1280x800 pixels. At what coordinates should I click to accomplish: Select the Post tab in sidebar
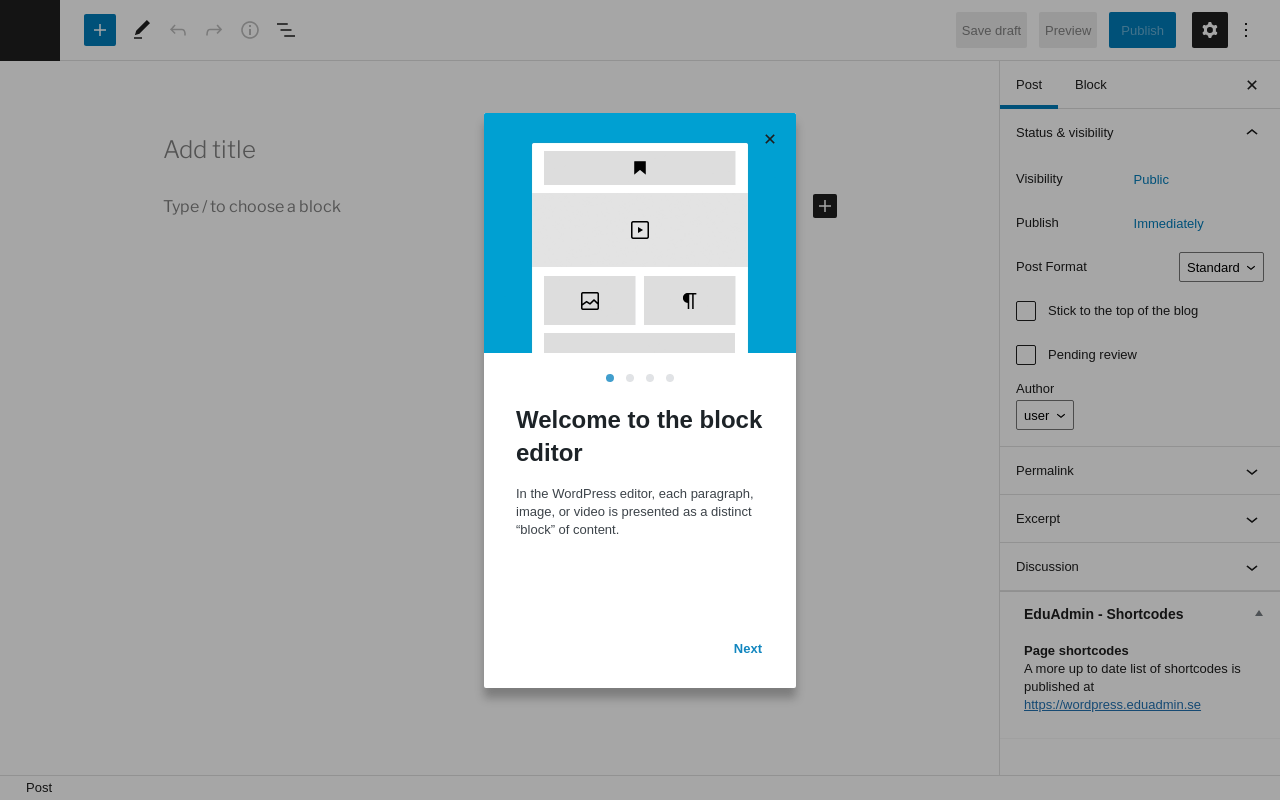click(x=1029, y=85)
